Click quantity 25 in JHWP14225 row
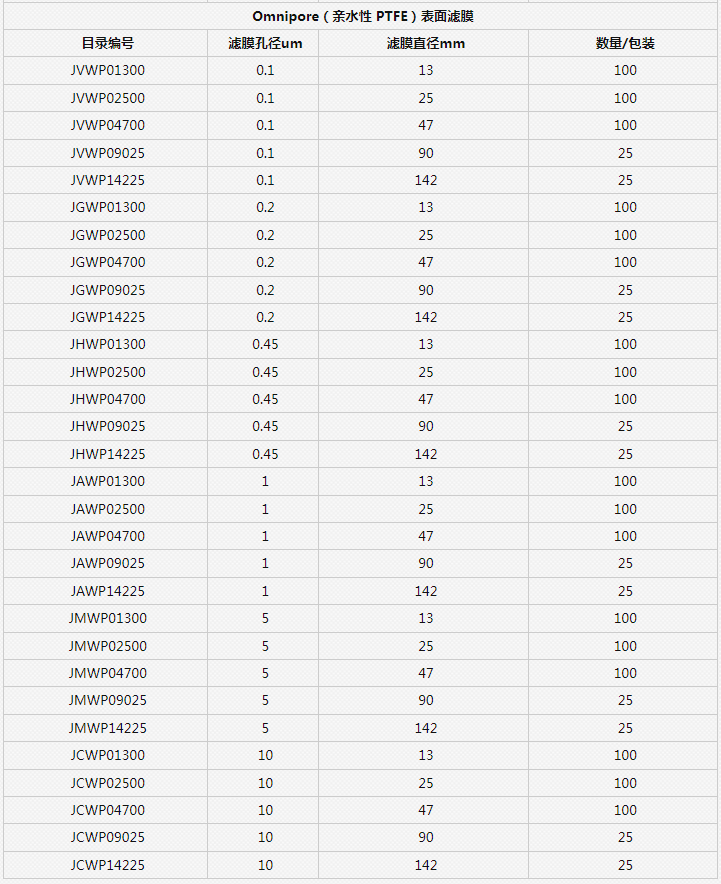 625,454
